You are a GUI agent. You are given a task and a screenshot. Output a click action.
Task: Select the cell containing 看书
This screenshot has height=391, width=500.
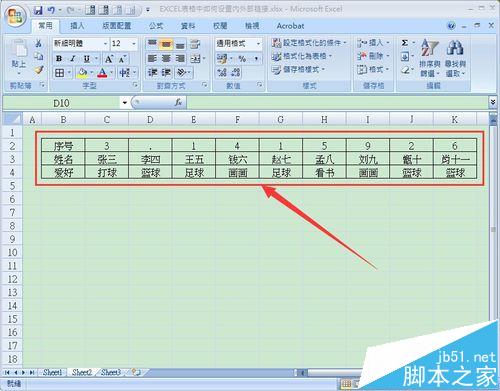(x=324, y=173)
